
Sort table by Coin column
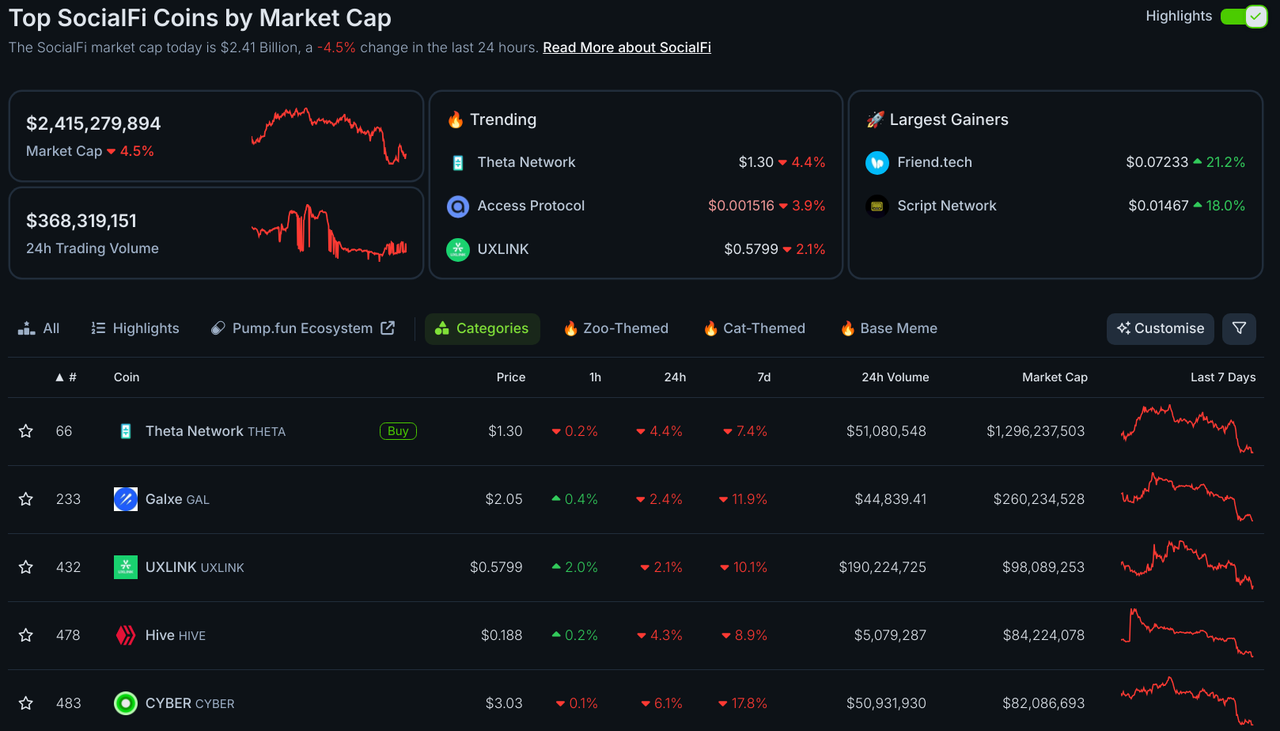126,377
